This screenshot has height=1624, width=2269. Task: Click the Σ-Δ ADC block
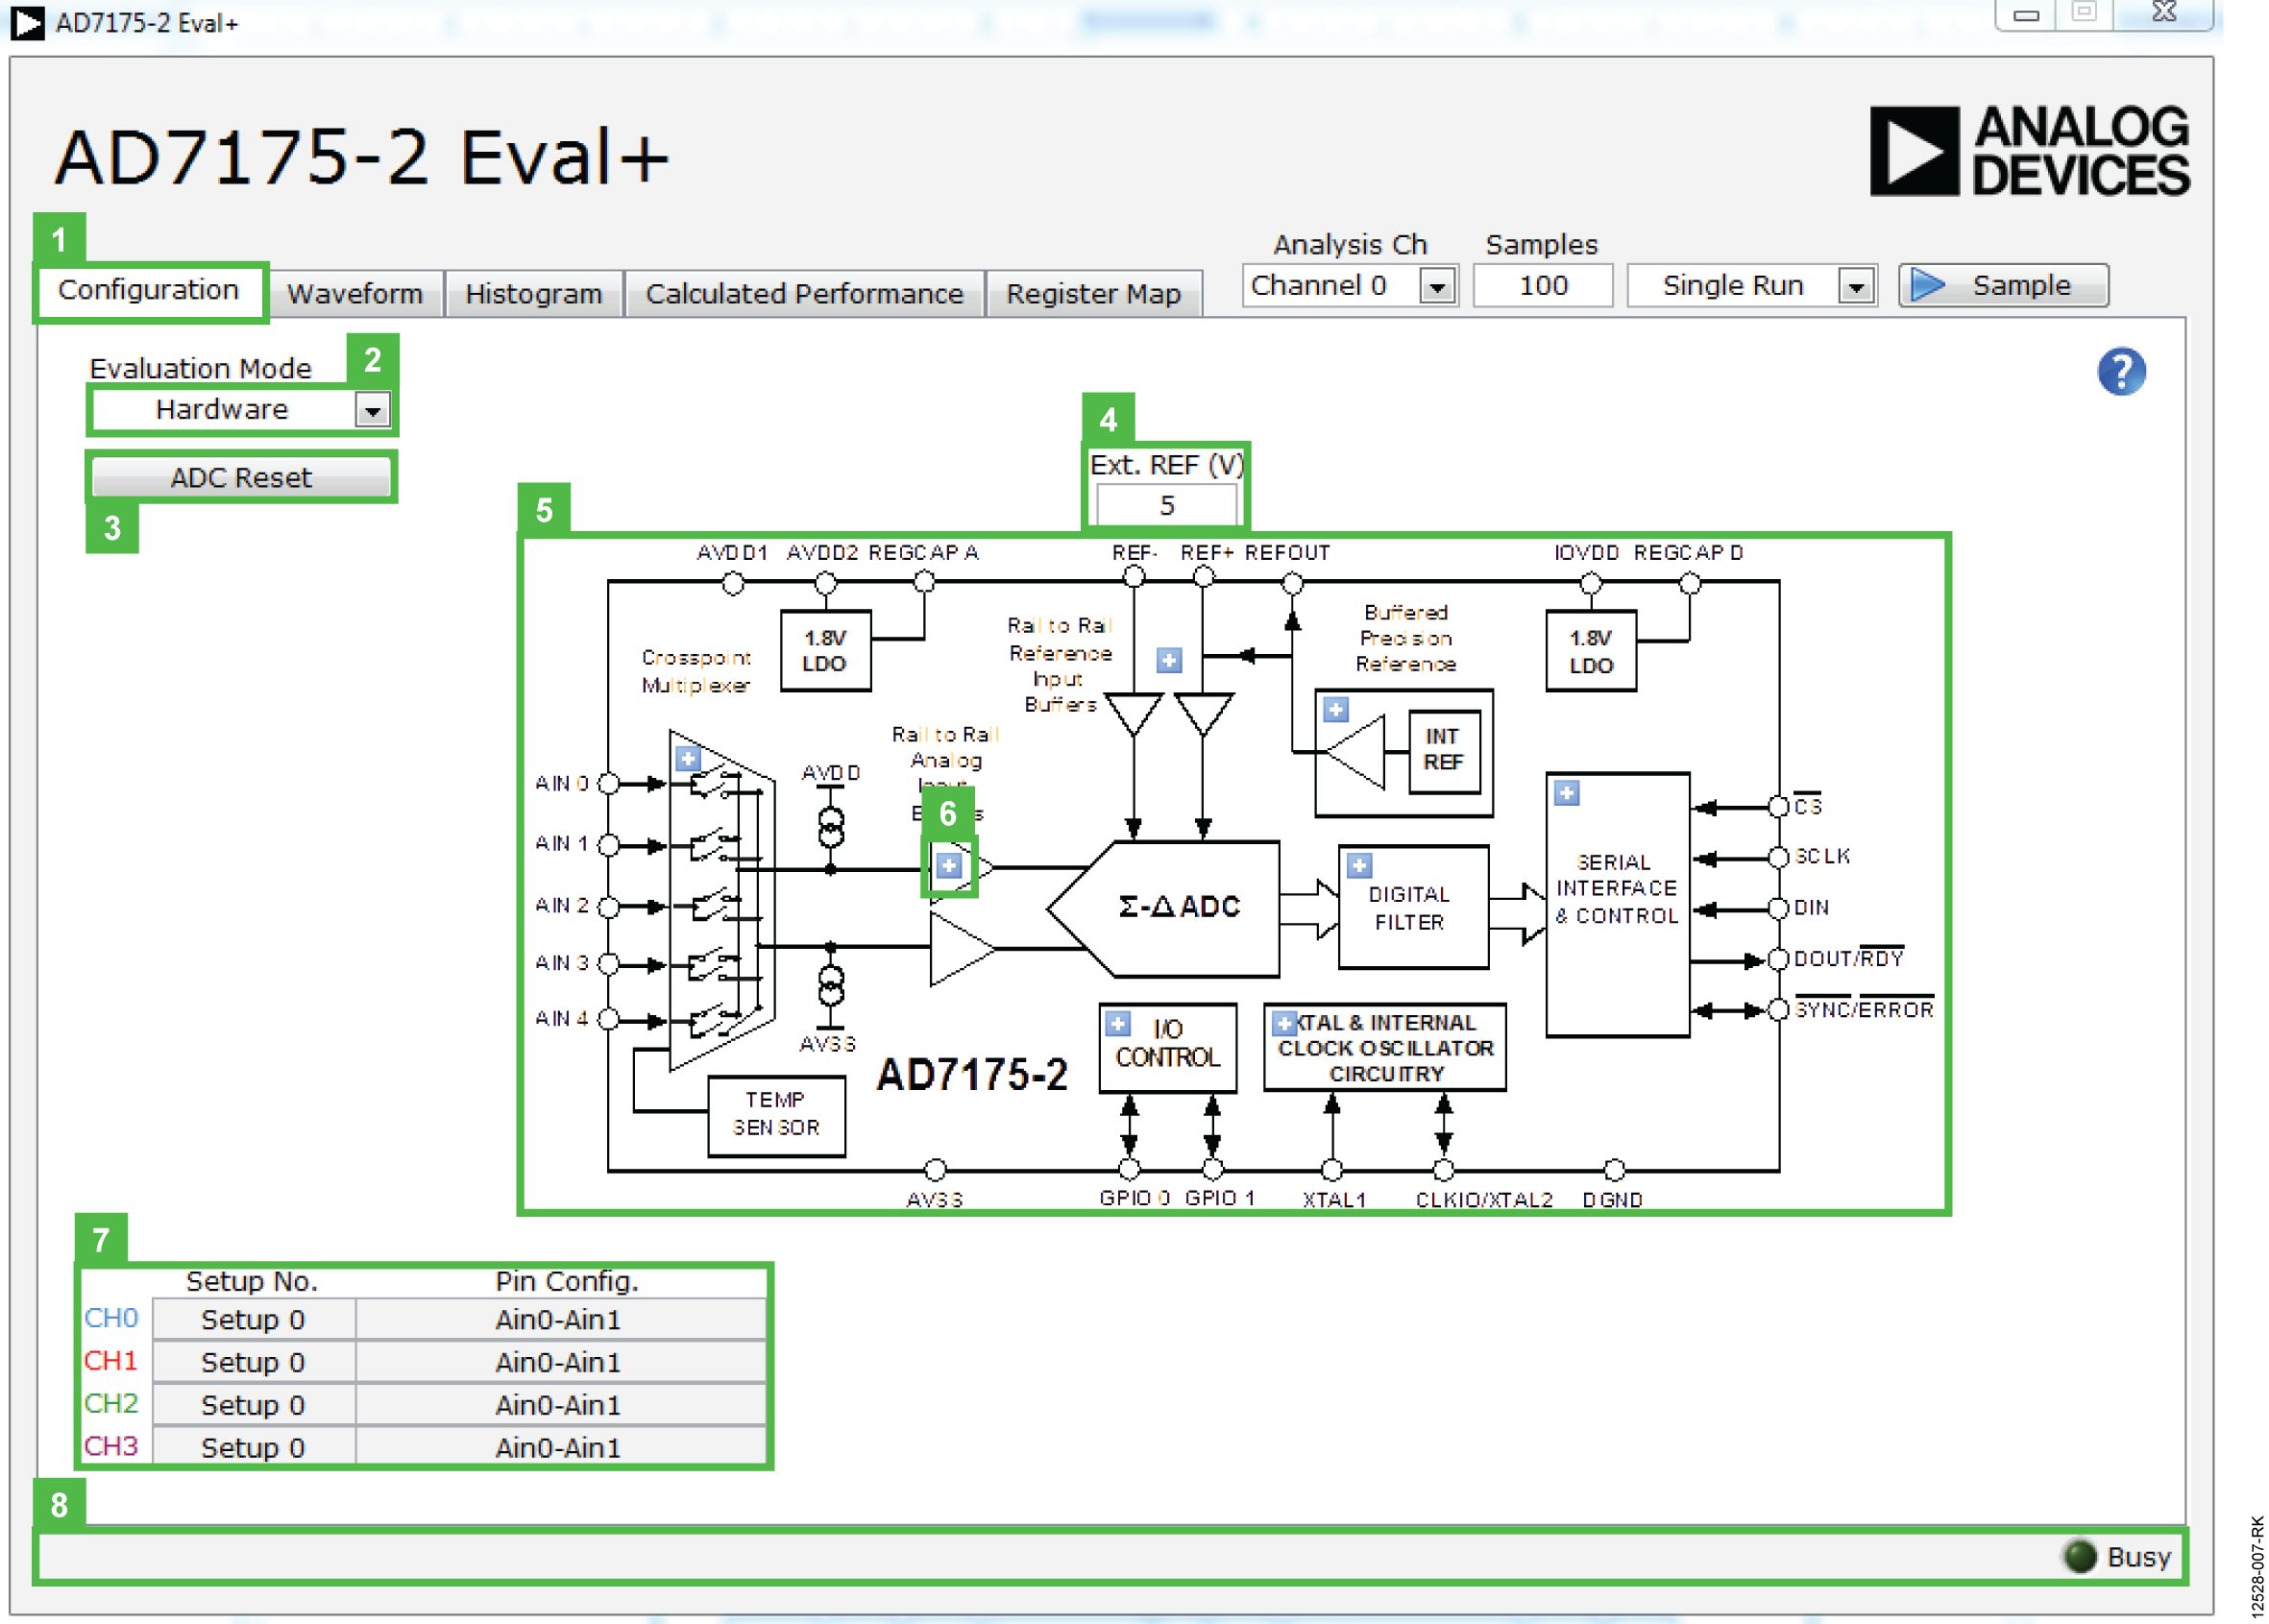click(x=1165, y=908)
